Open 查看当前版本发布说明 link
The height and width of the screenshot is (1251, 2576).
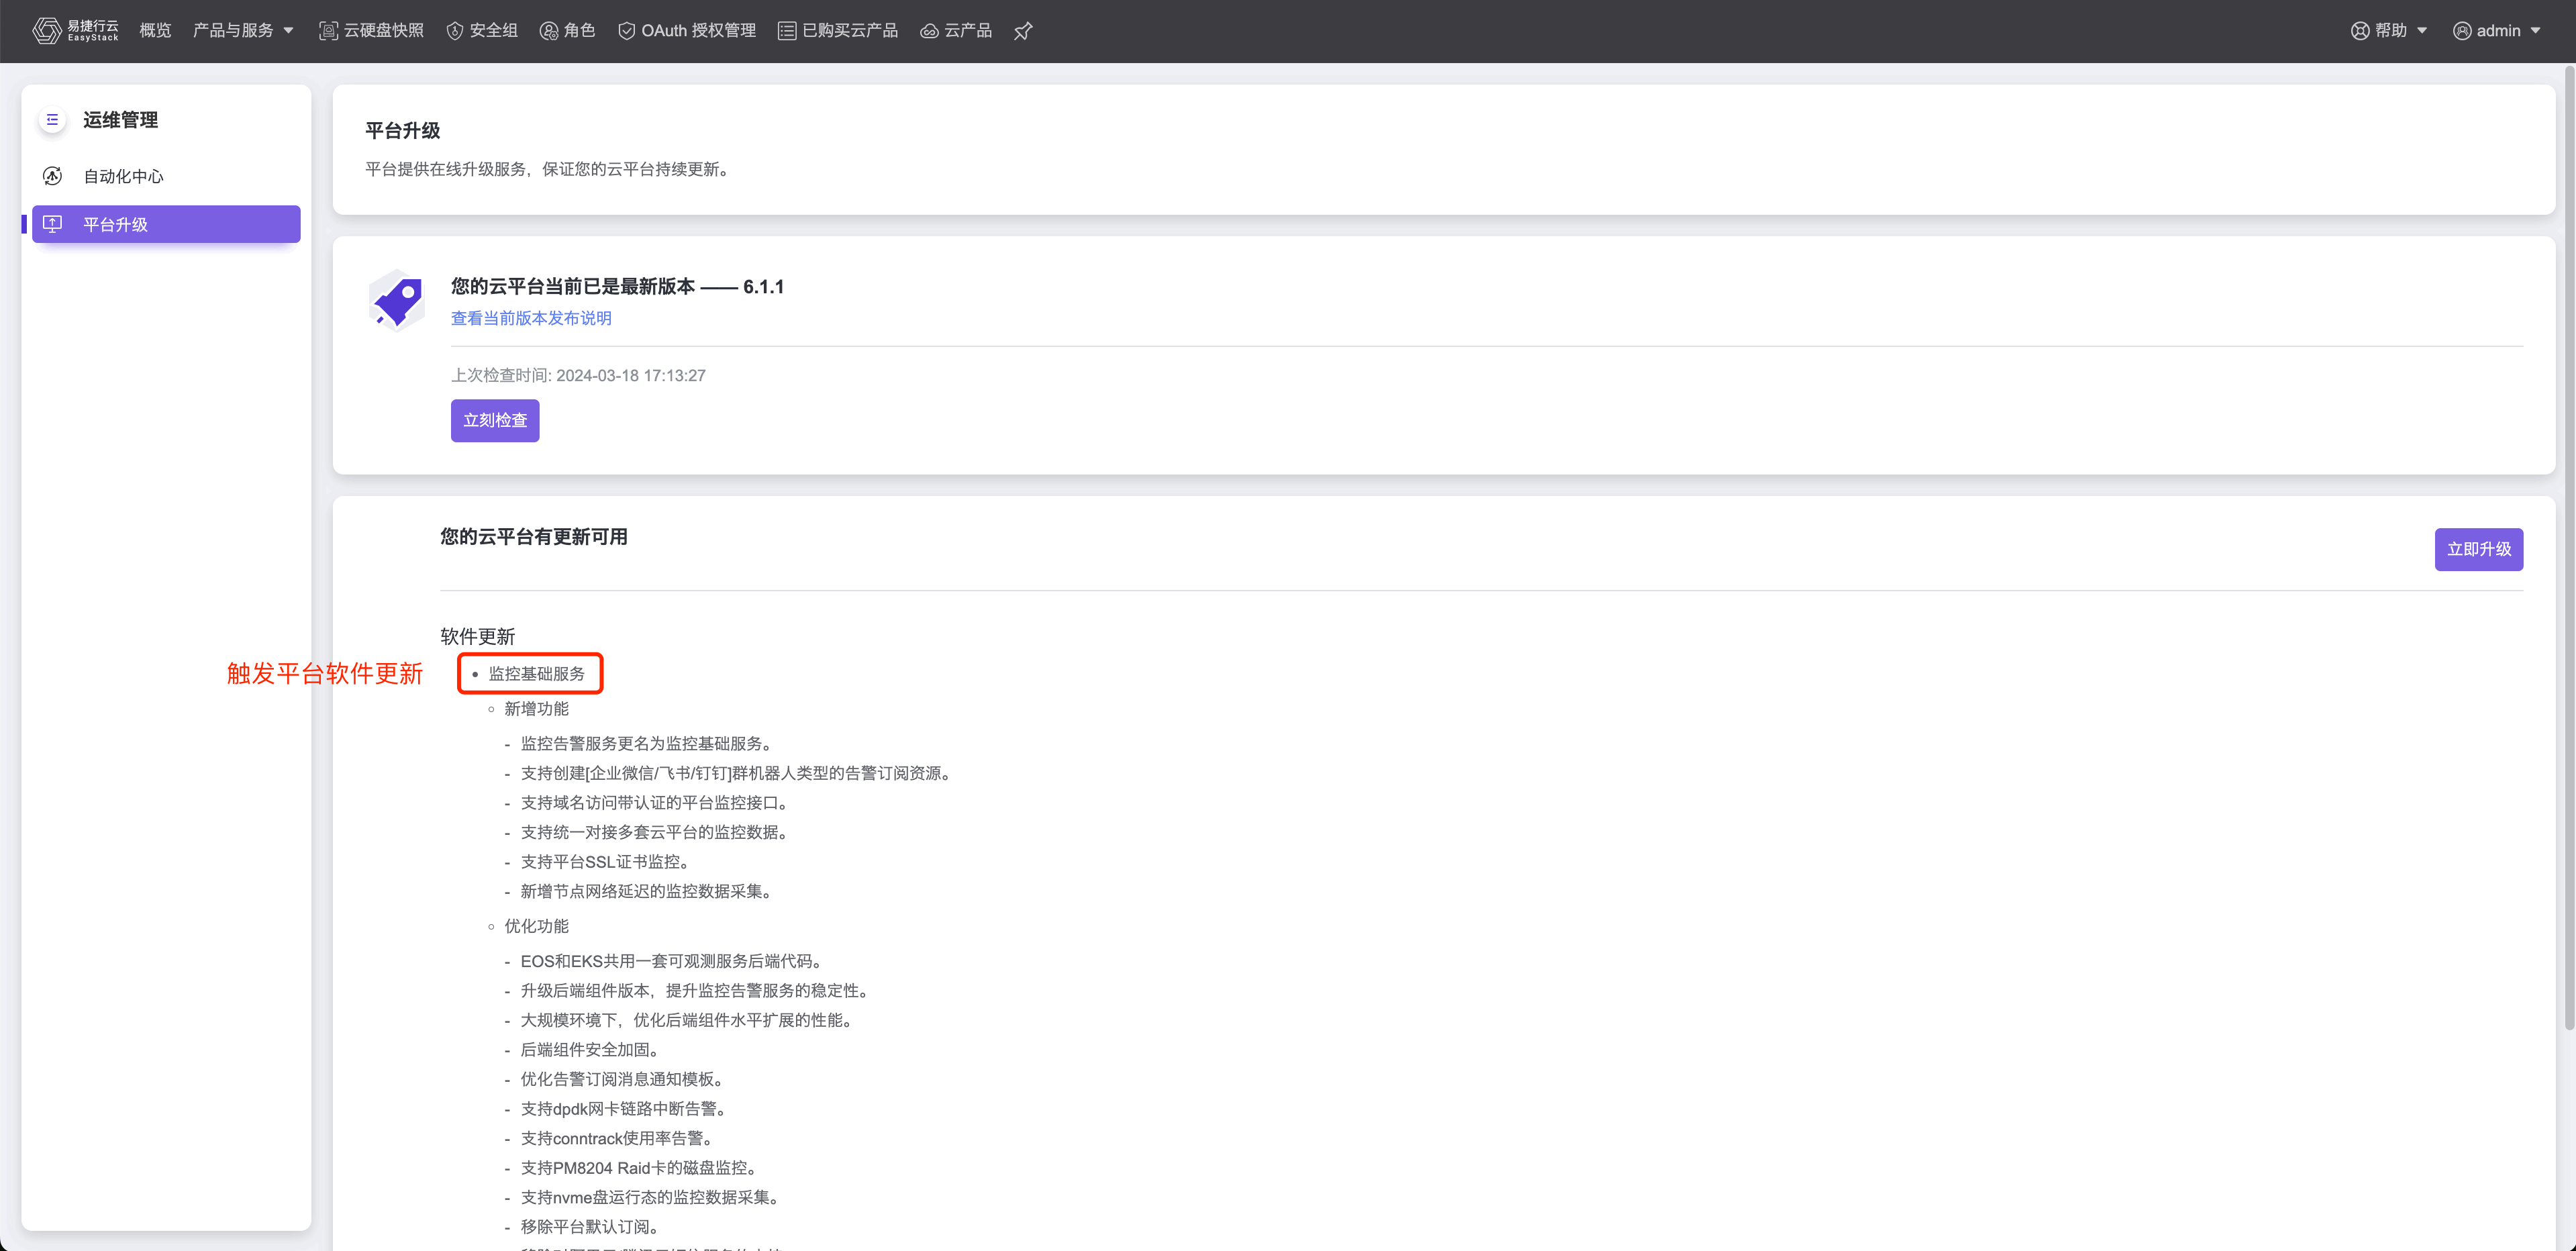coord(531,318)
